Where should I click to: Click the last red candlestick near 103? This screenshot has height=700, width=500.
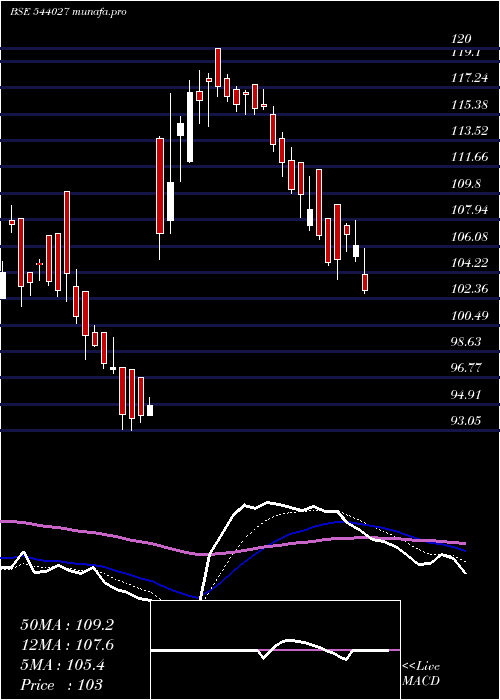point(365,271)
